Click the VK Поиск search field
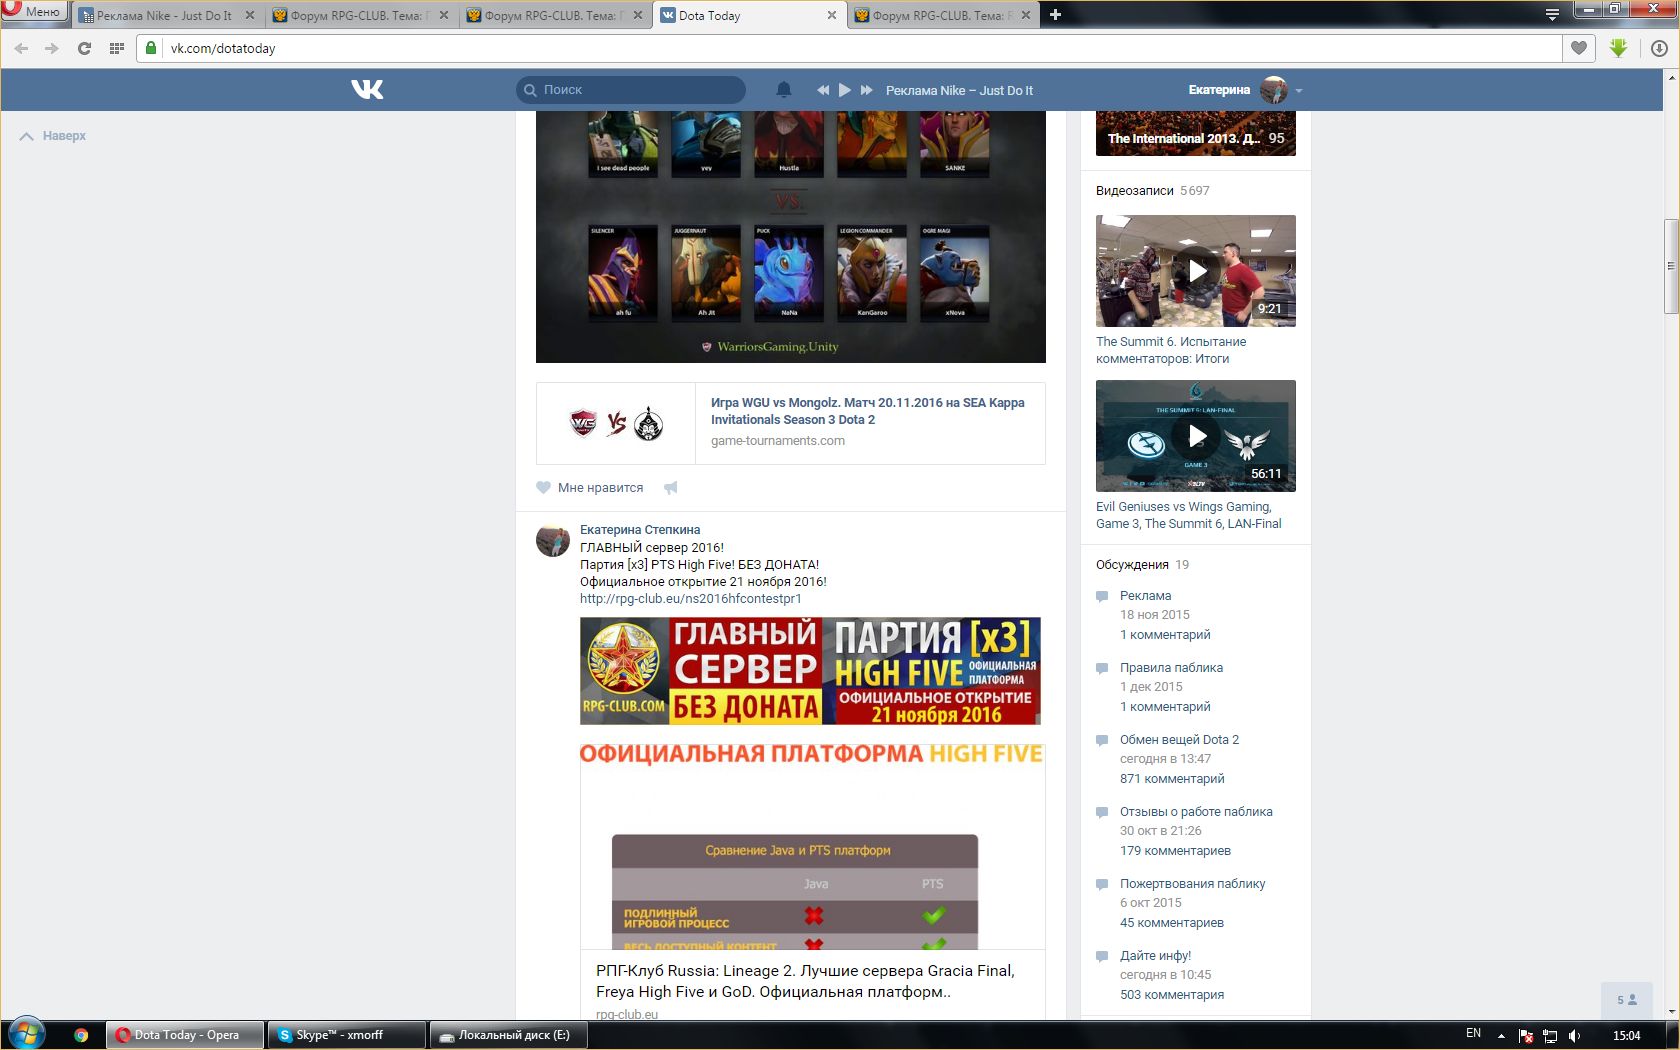 pyautogui.click(x=631, y=90)
